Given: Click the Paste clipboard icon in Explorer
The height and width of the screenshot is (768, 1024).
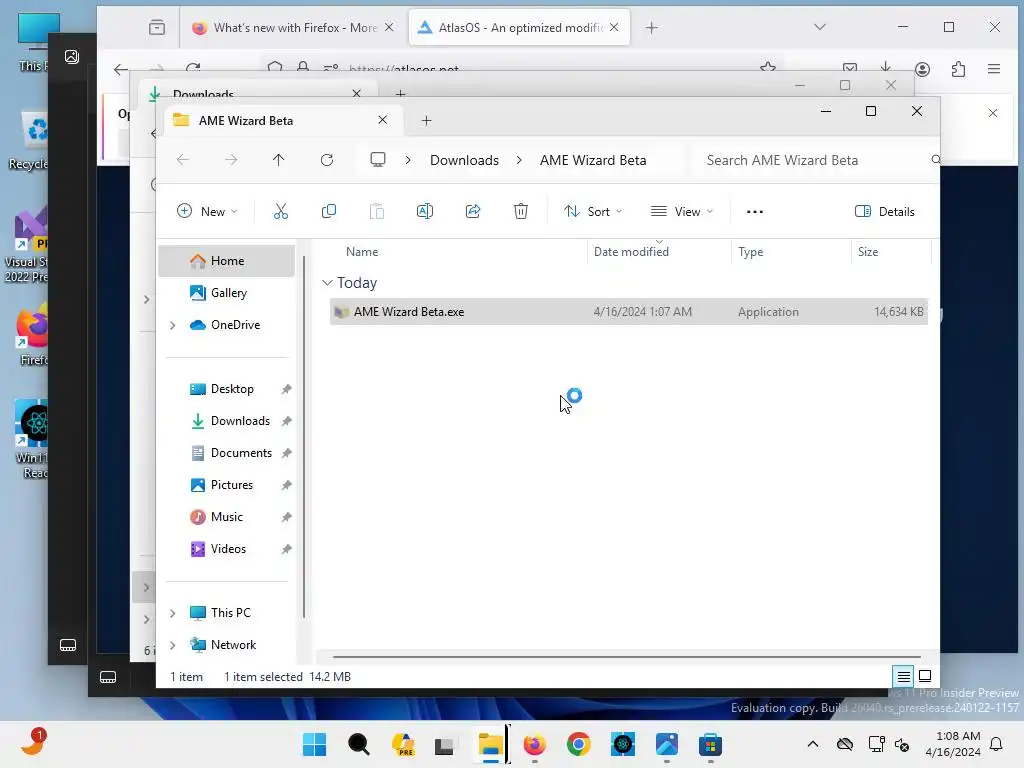Looking at the screenshot, I should [x=377, y=212].
